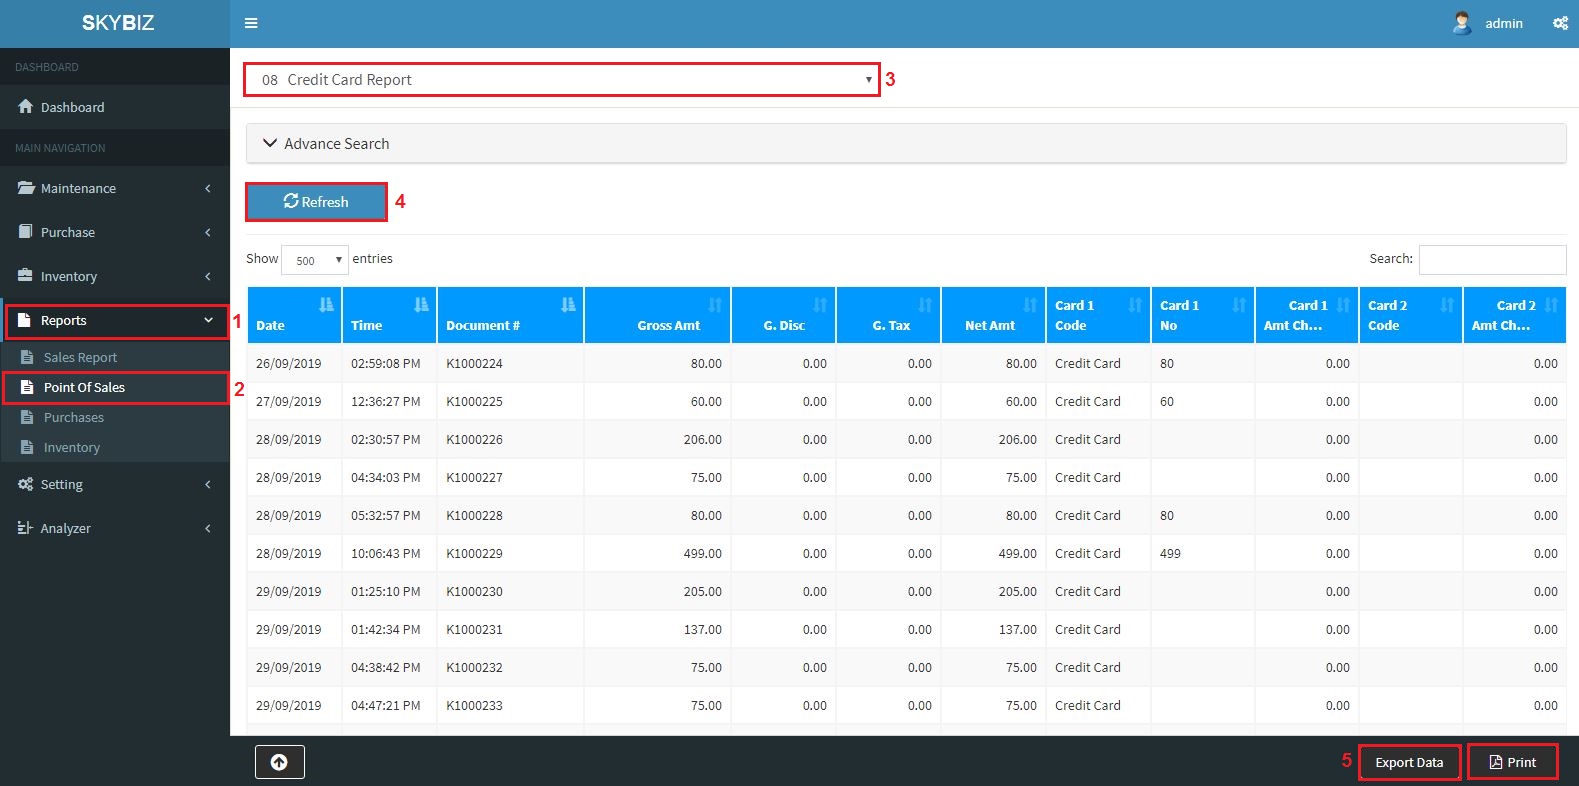Image resolution: width=1579 pixels, height=786 pixels.
Task: Open the settings gears icon top-right
Action: click(1560, 23)
